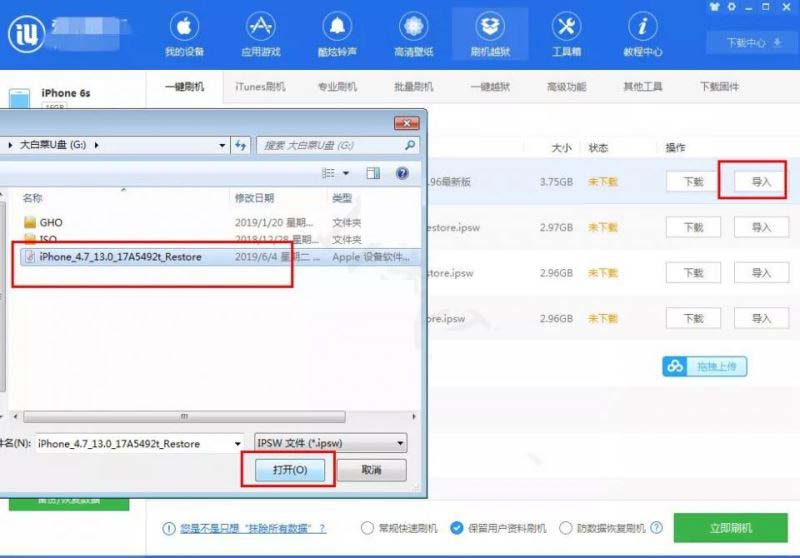Screen dimensions: 800x558
Task: Switch to 高级功能 tab
Action: pos(566,87)
